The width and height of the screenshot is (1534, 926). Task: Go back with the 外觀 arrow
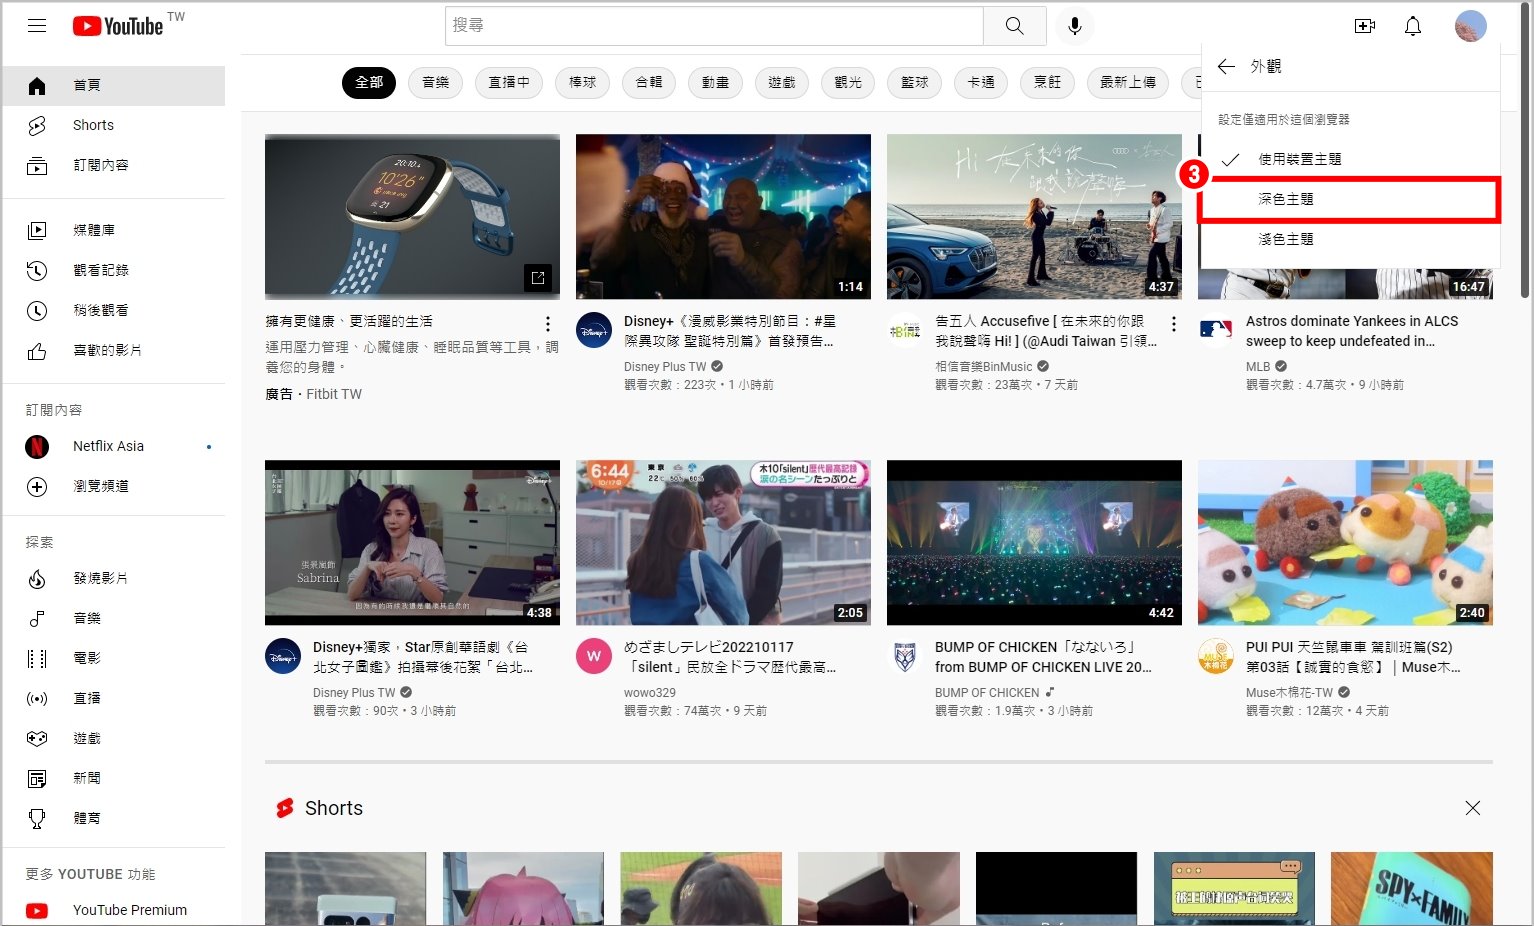tap(1226, 66)
